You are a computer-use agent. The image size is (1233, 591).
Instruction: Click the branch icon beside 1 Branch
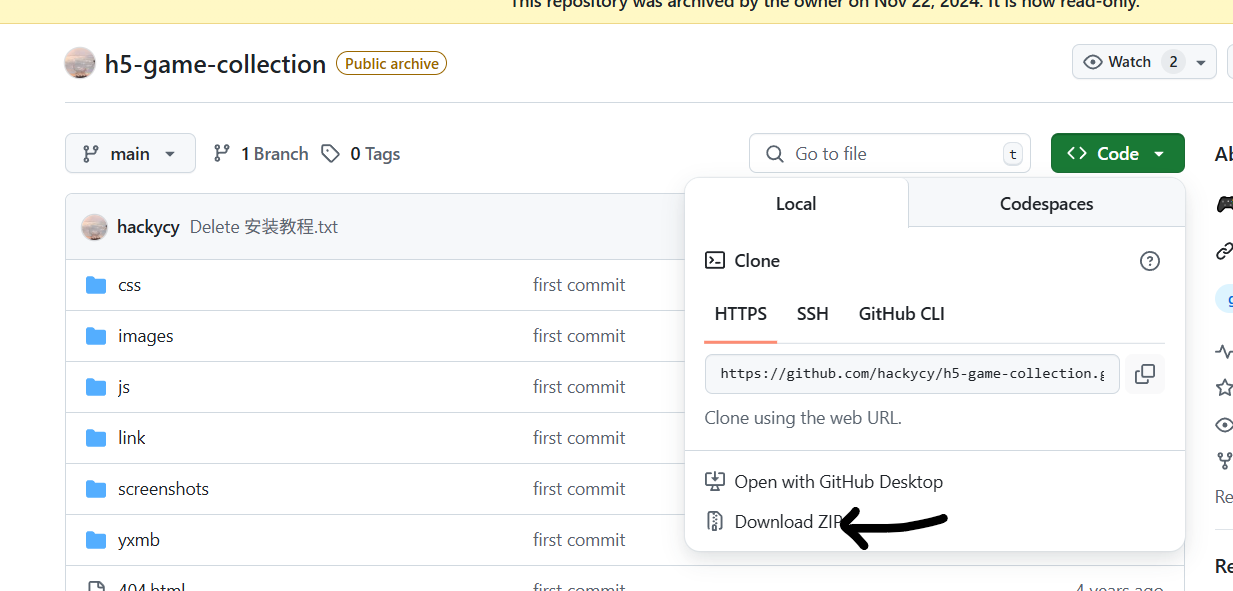pos(222,154)
